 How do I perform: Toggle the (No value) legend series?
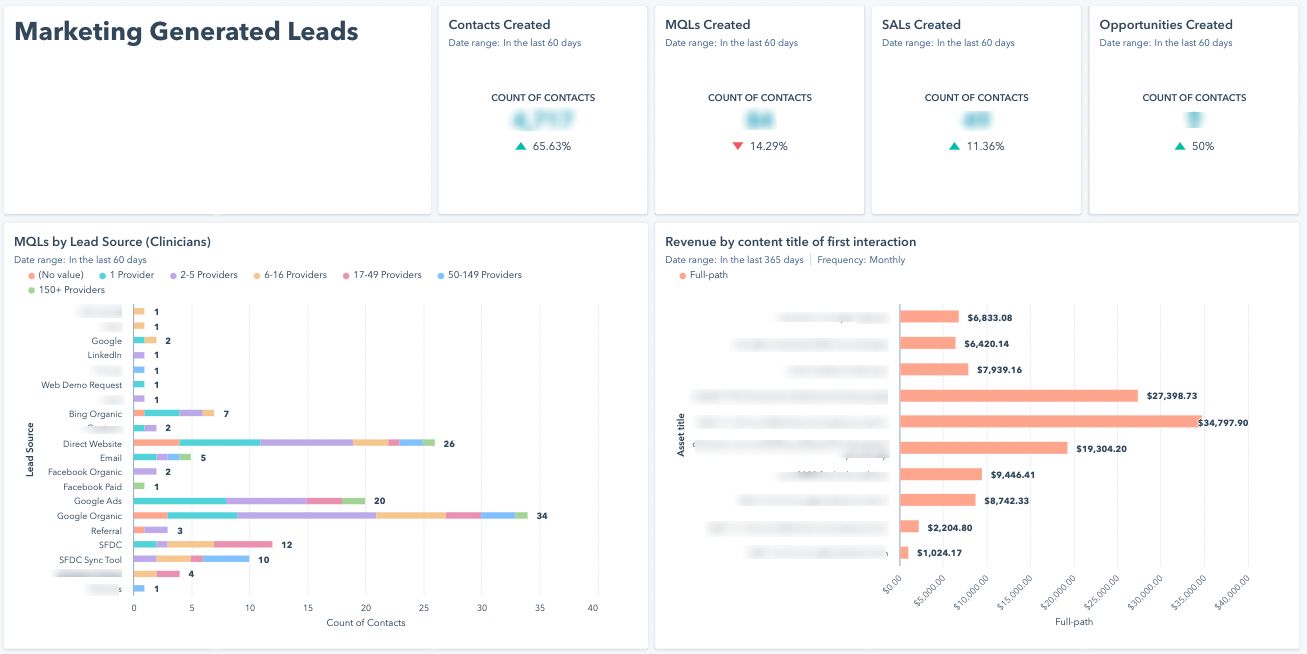pos(57,275)
